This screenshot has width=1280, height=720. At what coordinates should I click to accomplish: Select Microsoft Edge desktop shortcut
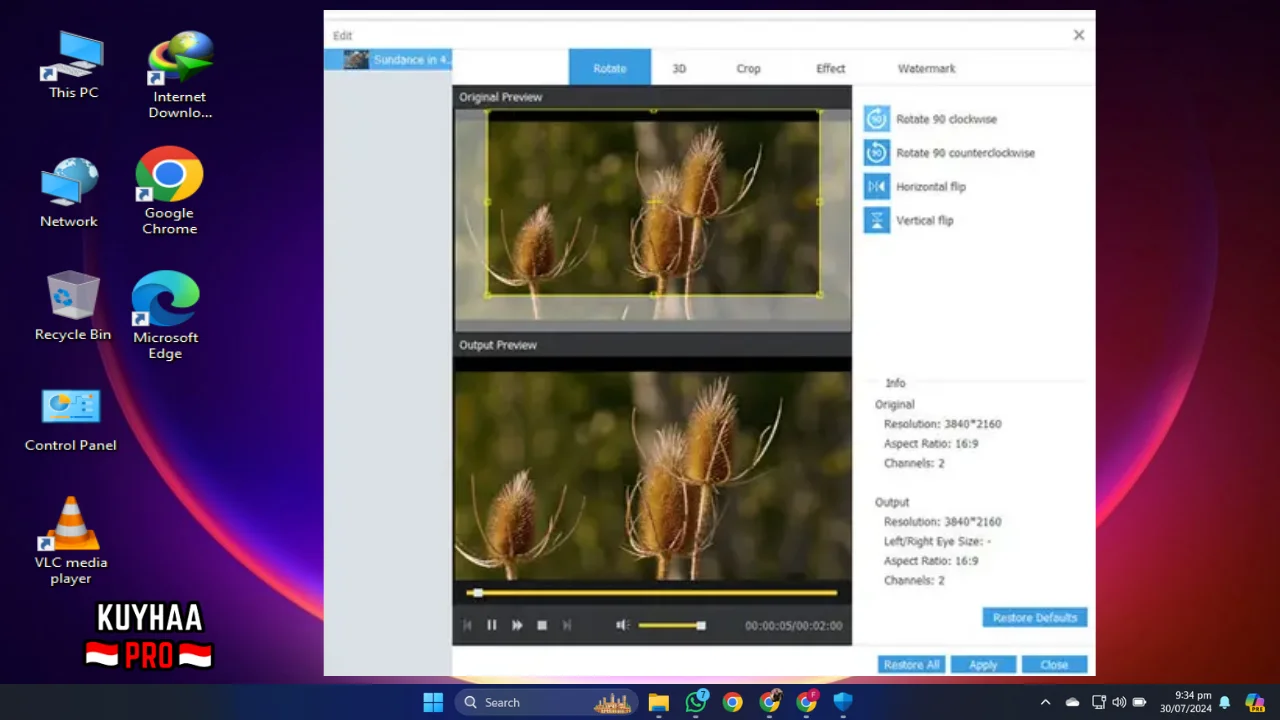pyautogui.click(x=166, y=315)
